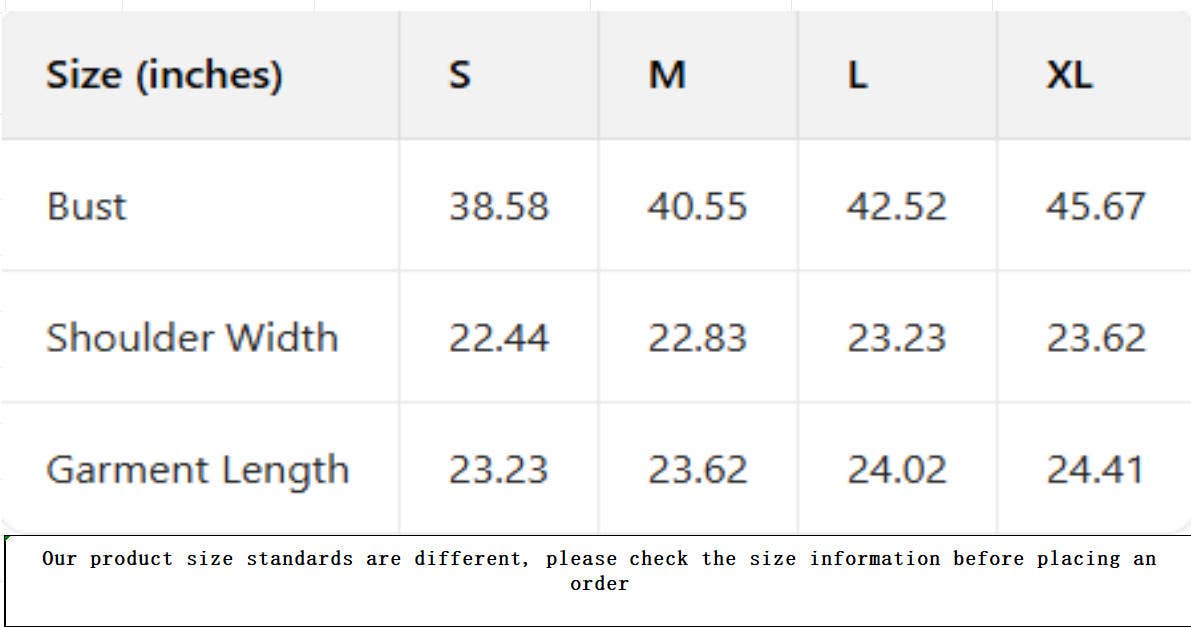Click Bust value 42.52 for size L
The height and width of the screenshot is (627, 1191).
[x=896, y=207]
